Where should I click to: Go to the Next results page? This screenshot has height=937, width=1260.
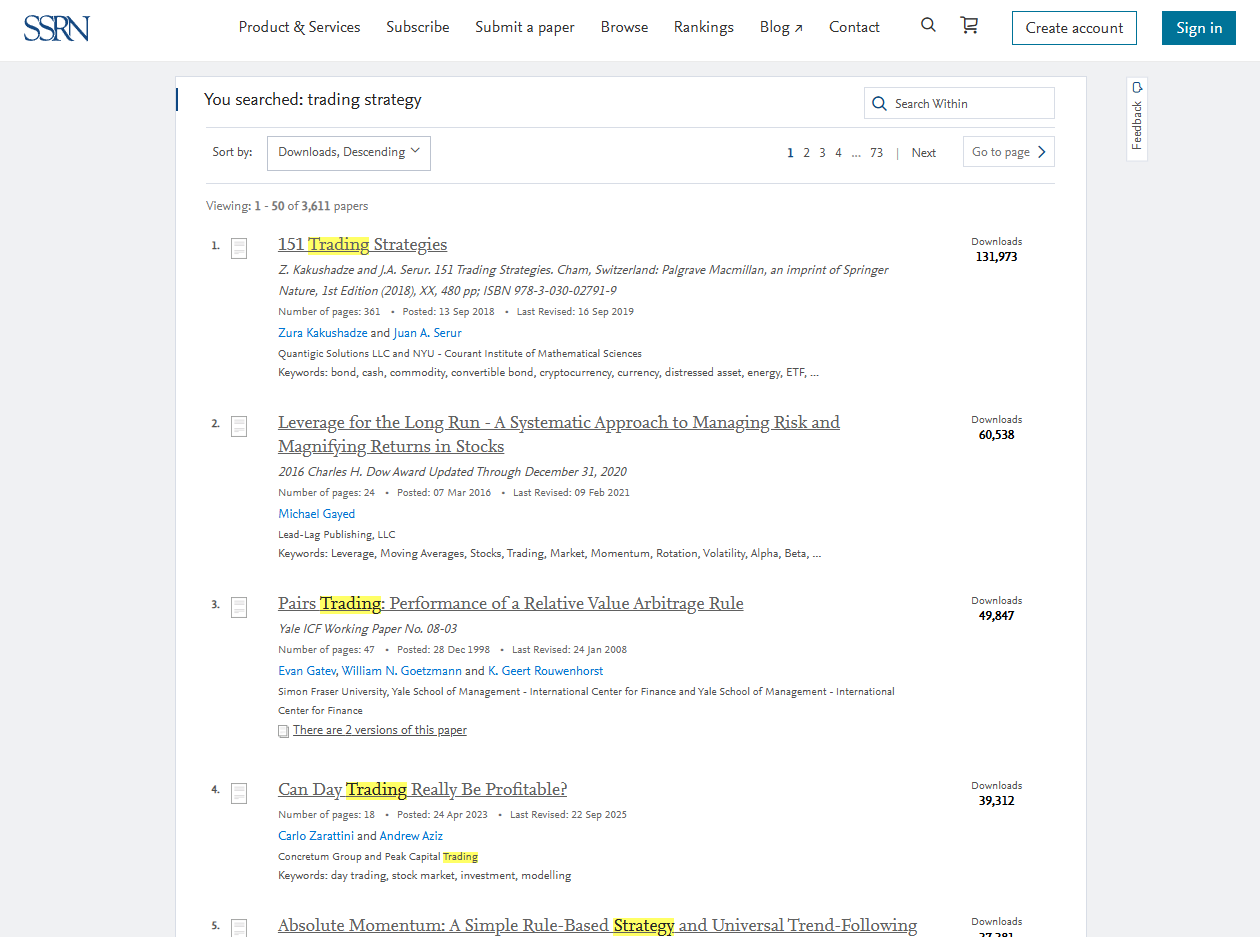coord(924,153)
